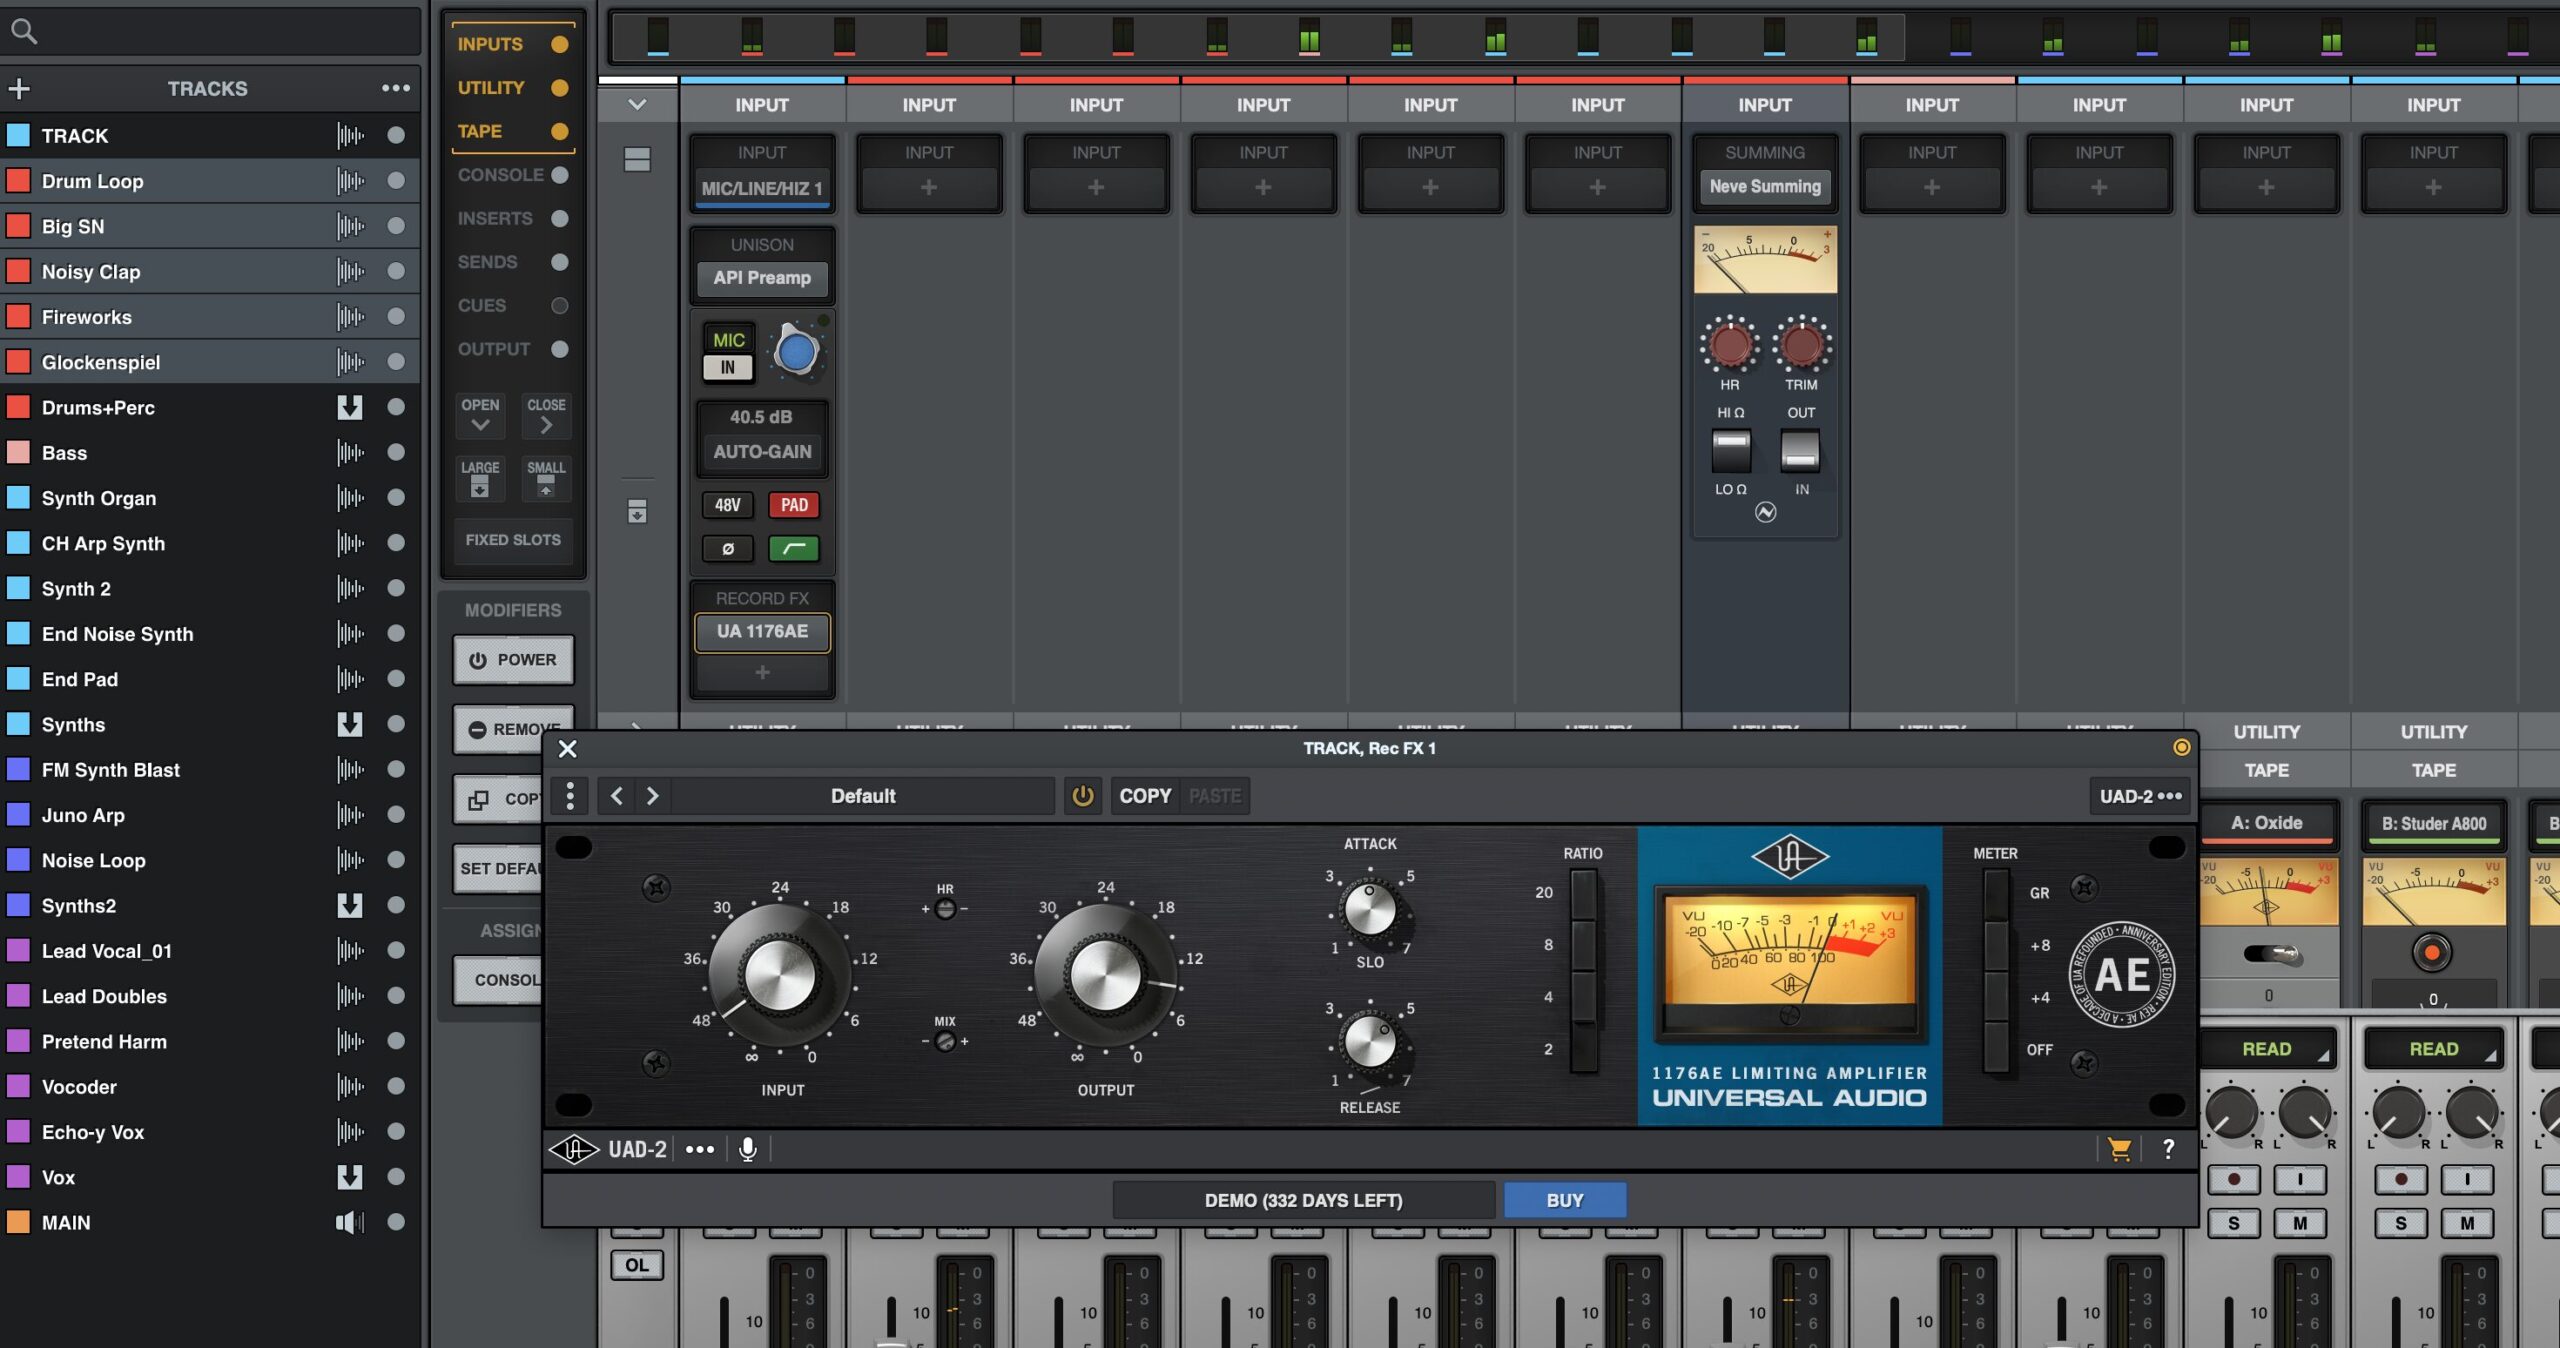The width and height of the screenshot is (2560, 1348).
Task: Click the Synths2 folder icon
Action: [350, 905]
